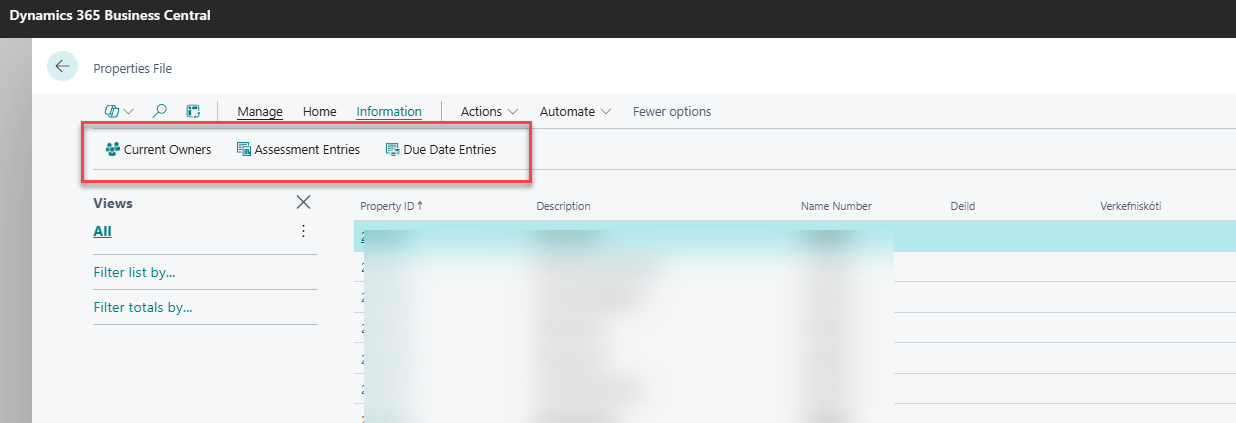Click Fewer options
Image resolution: width=1236 pixels, height=423 pixels.
672,111
